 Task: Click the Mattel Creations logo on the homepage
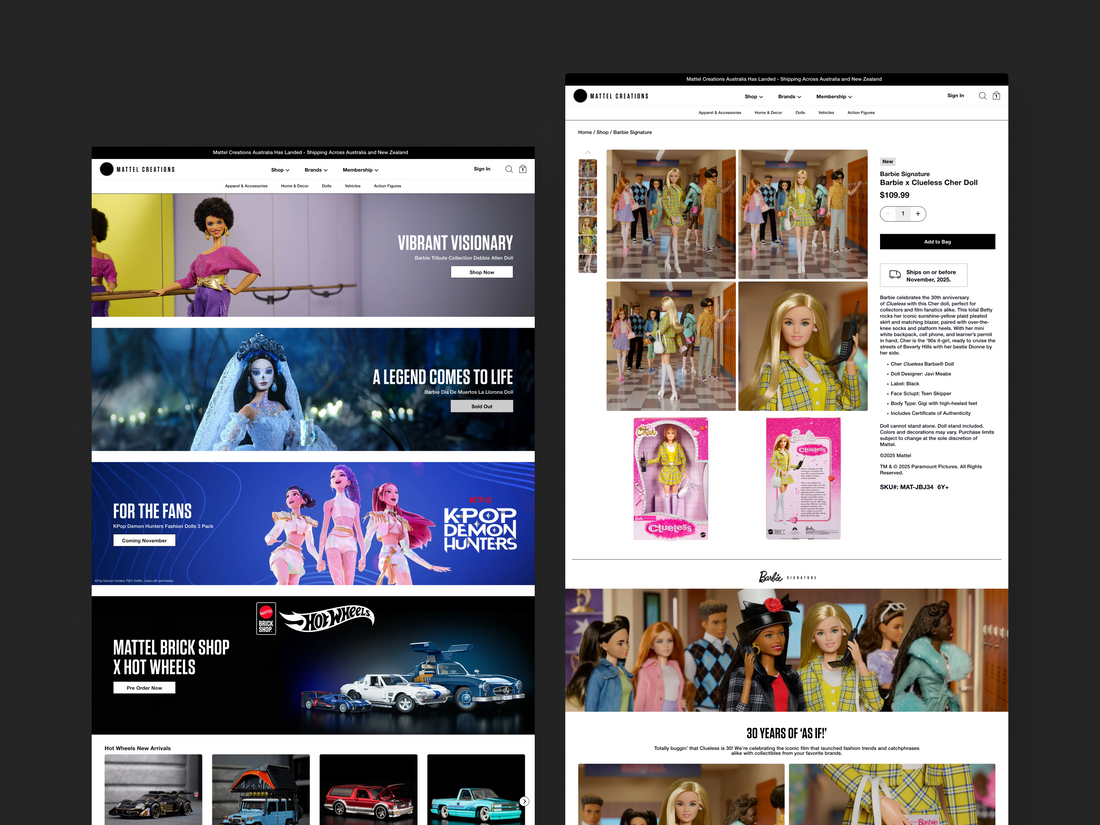tap(137, 169)
